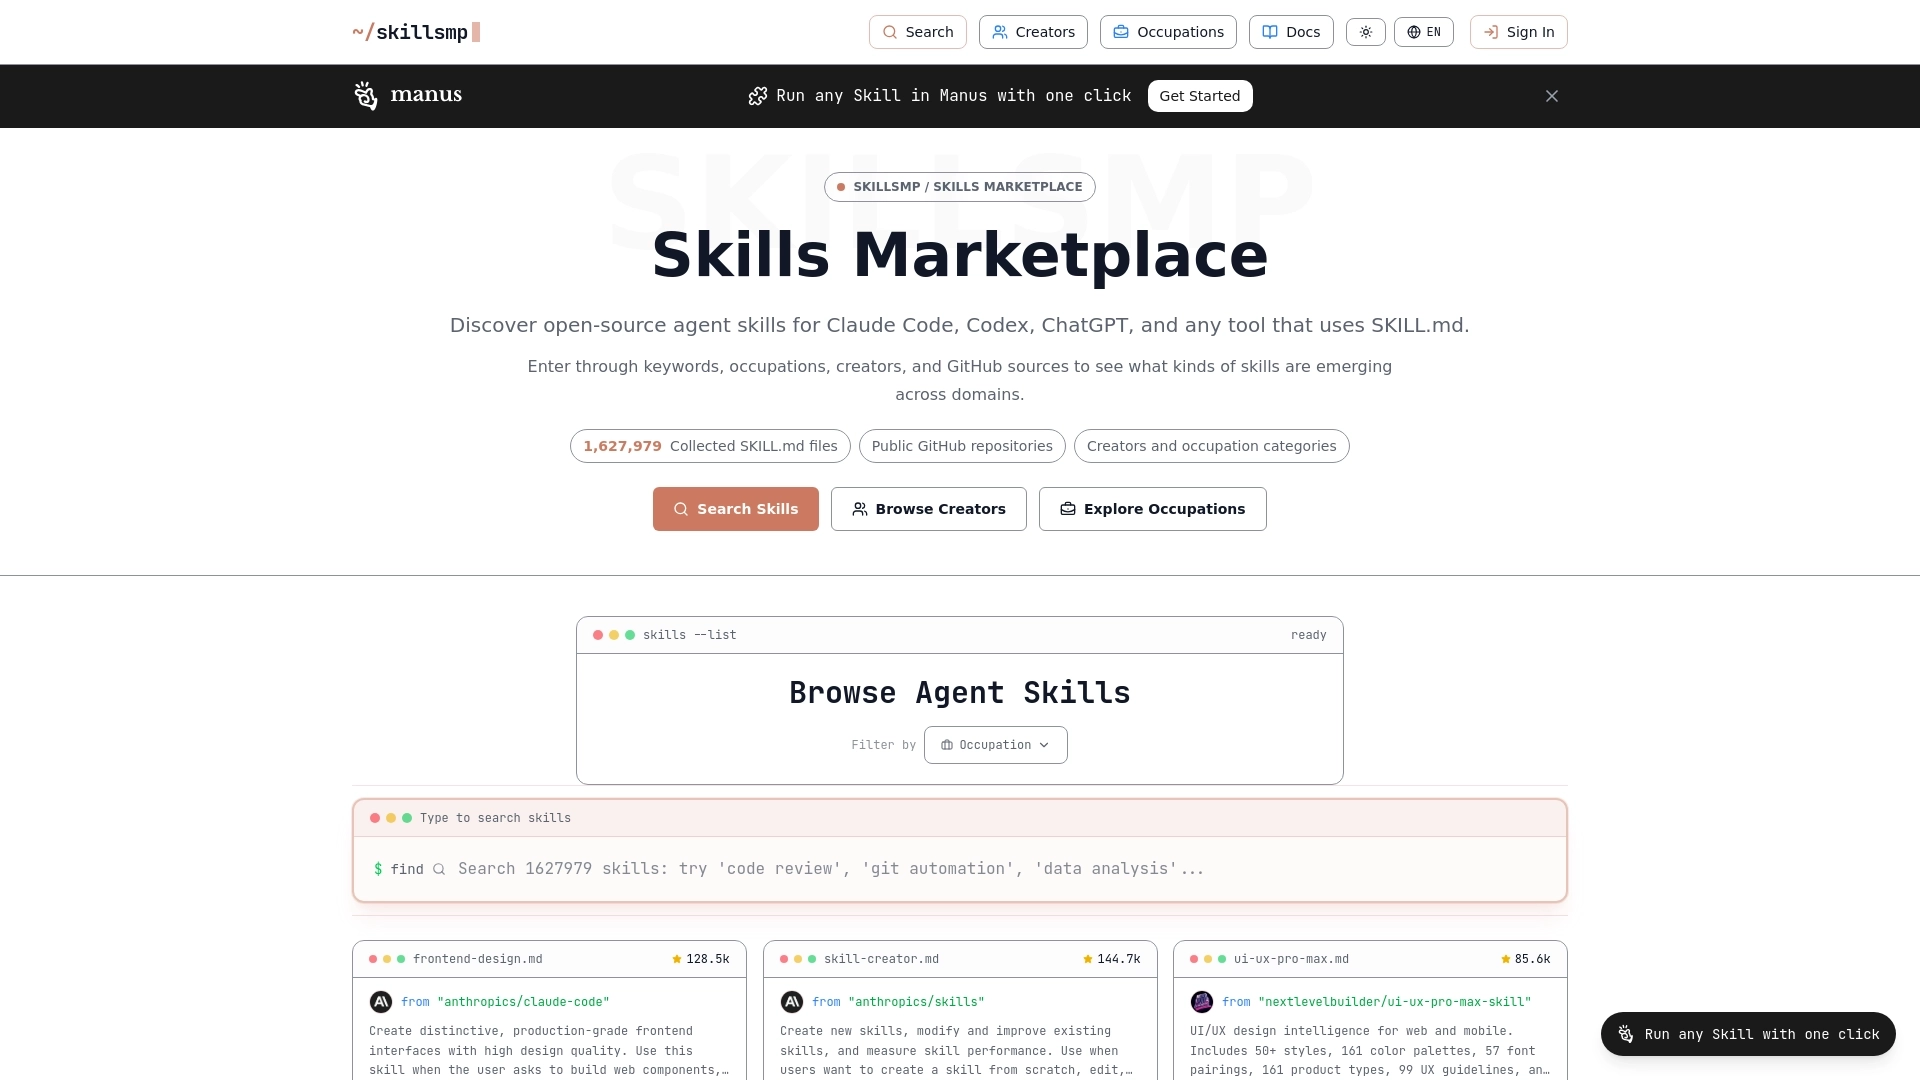The height and width of the screenshot is (1080, 1920).
Task: Open the "anthropics/skills" source link
Action: coord(916,1002)
